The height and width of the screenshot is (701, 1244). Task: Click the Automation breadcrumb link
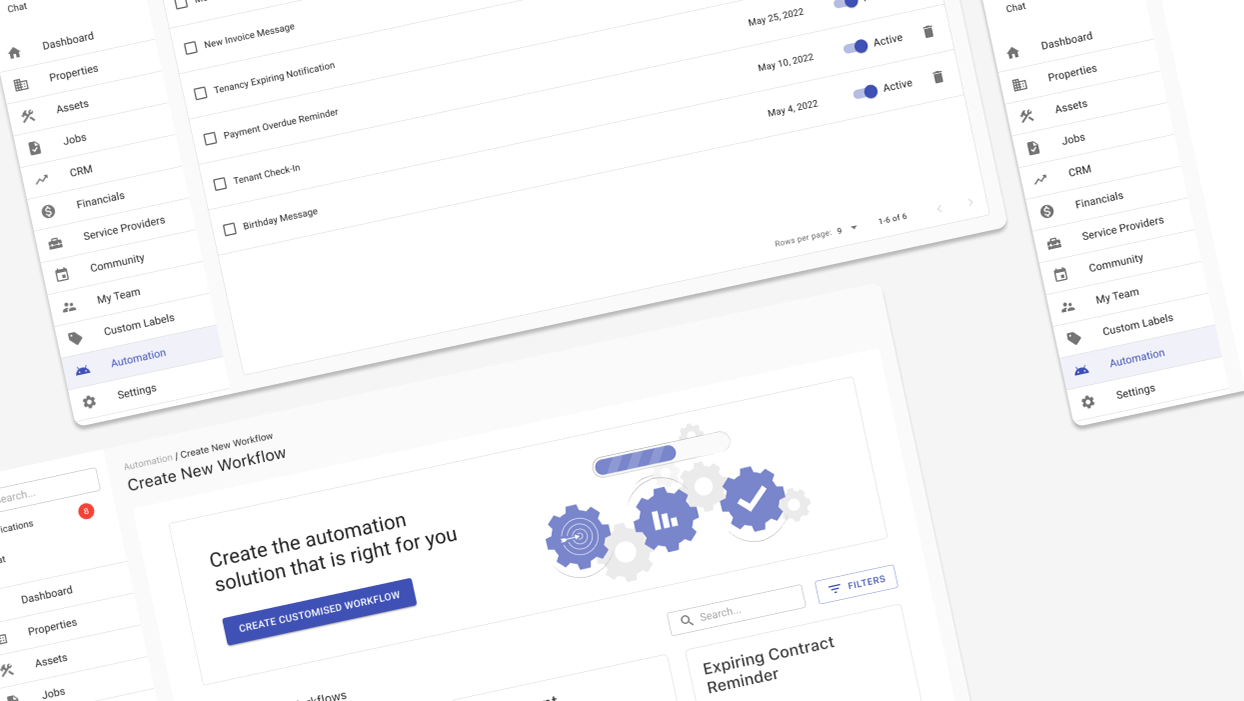[148, 461]
